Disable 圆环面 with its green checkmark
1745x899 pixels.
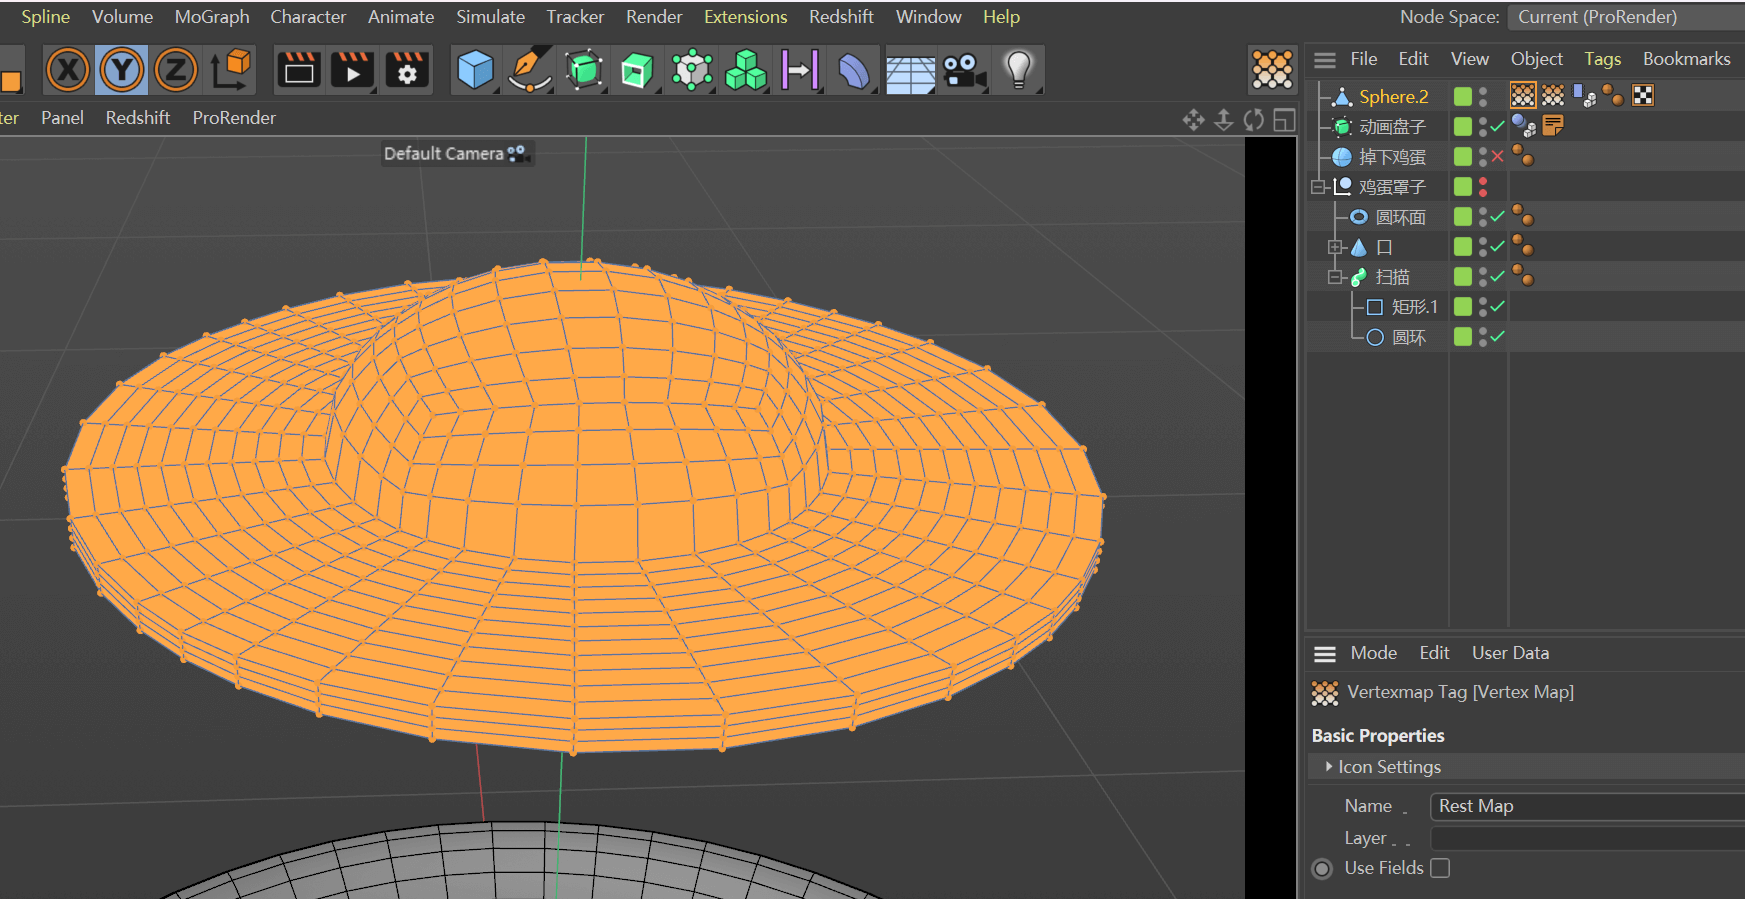pyautogui.click(x=1497, y=216)
